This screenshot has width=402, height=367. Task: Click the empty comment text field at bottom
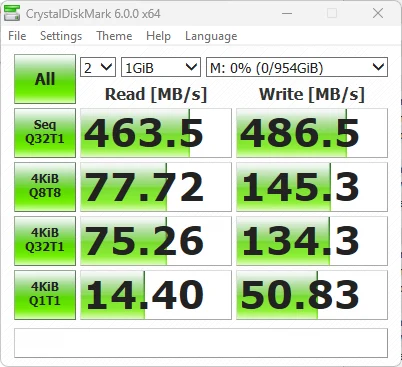tap(201, 343)
